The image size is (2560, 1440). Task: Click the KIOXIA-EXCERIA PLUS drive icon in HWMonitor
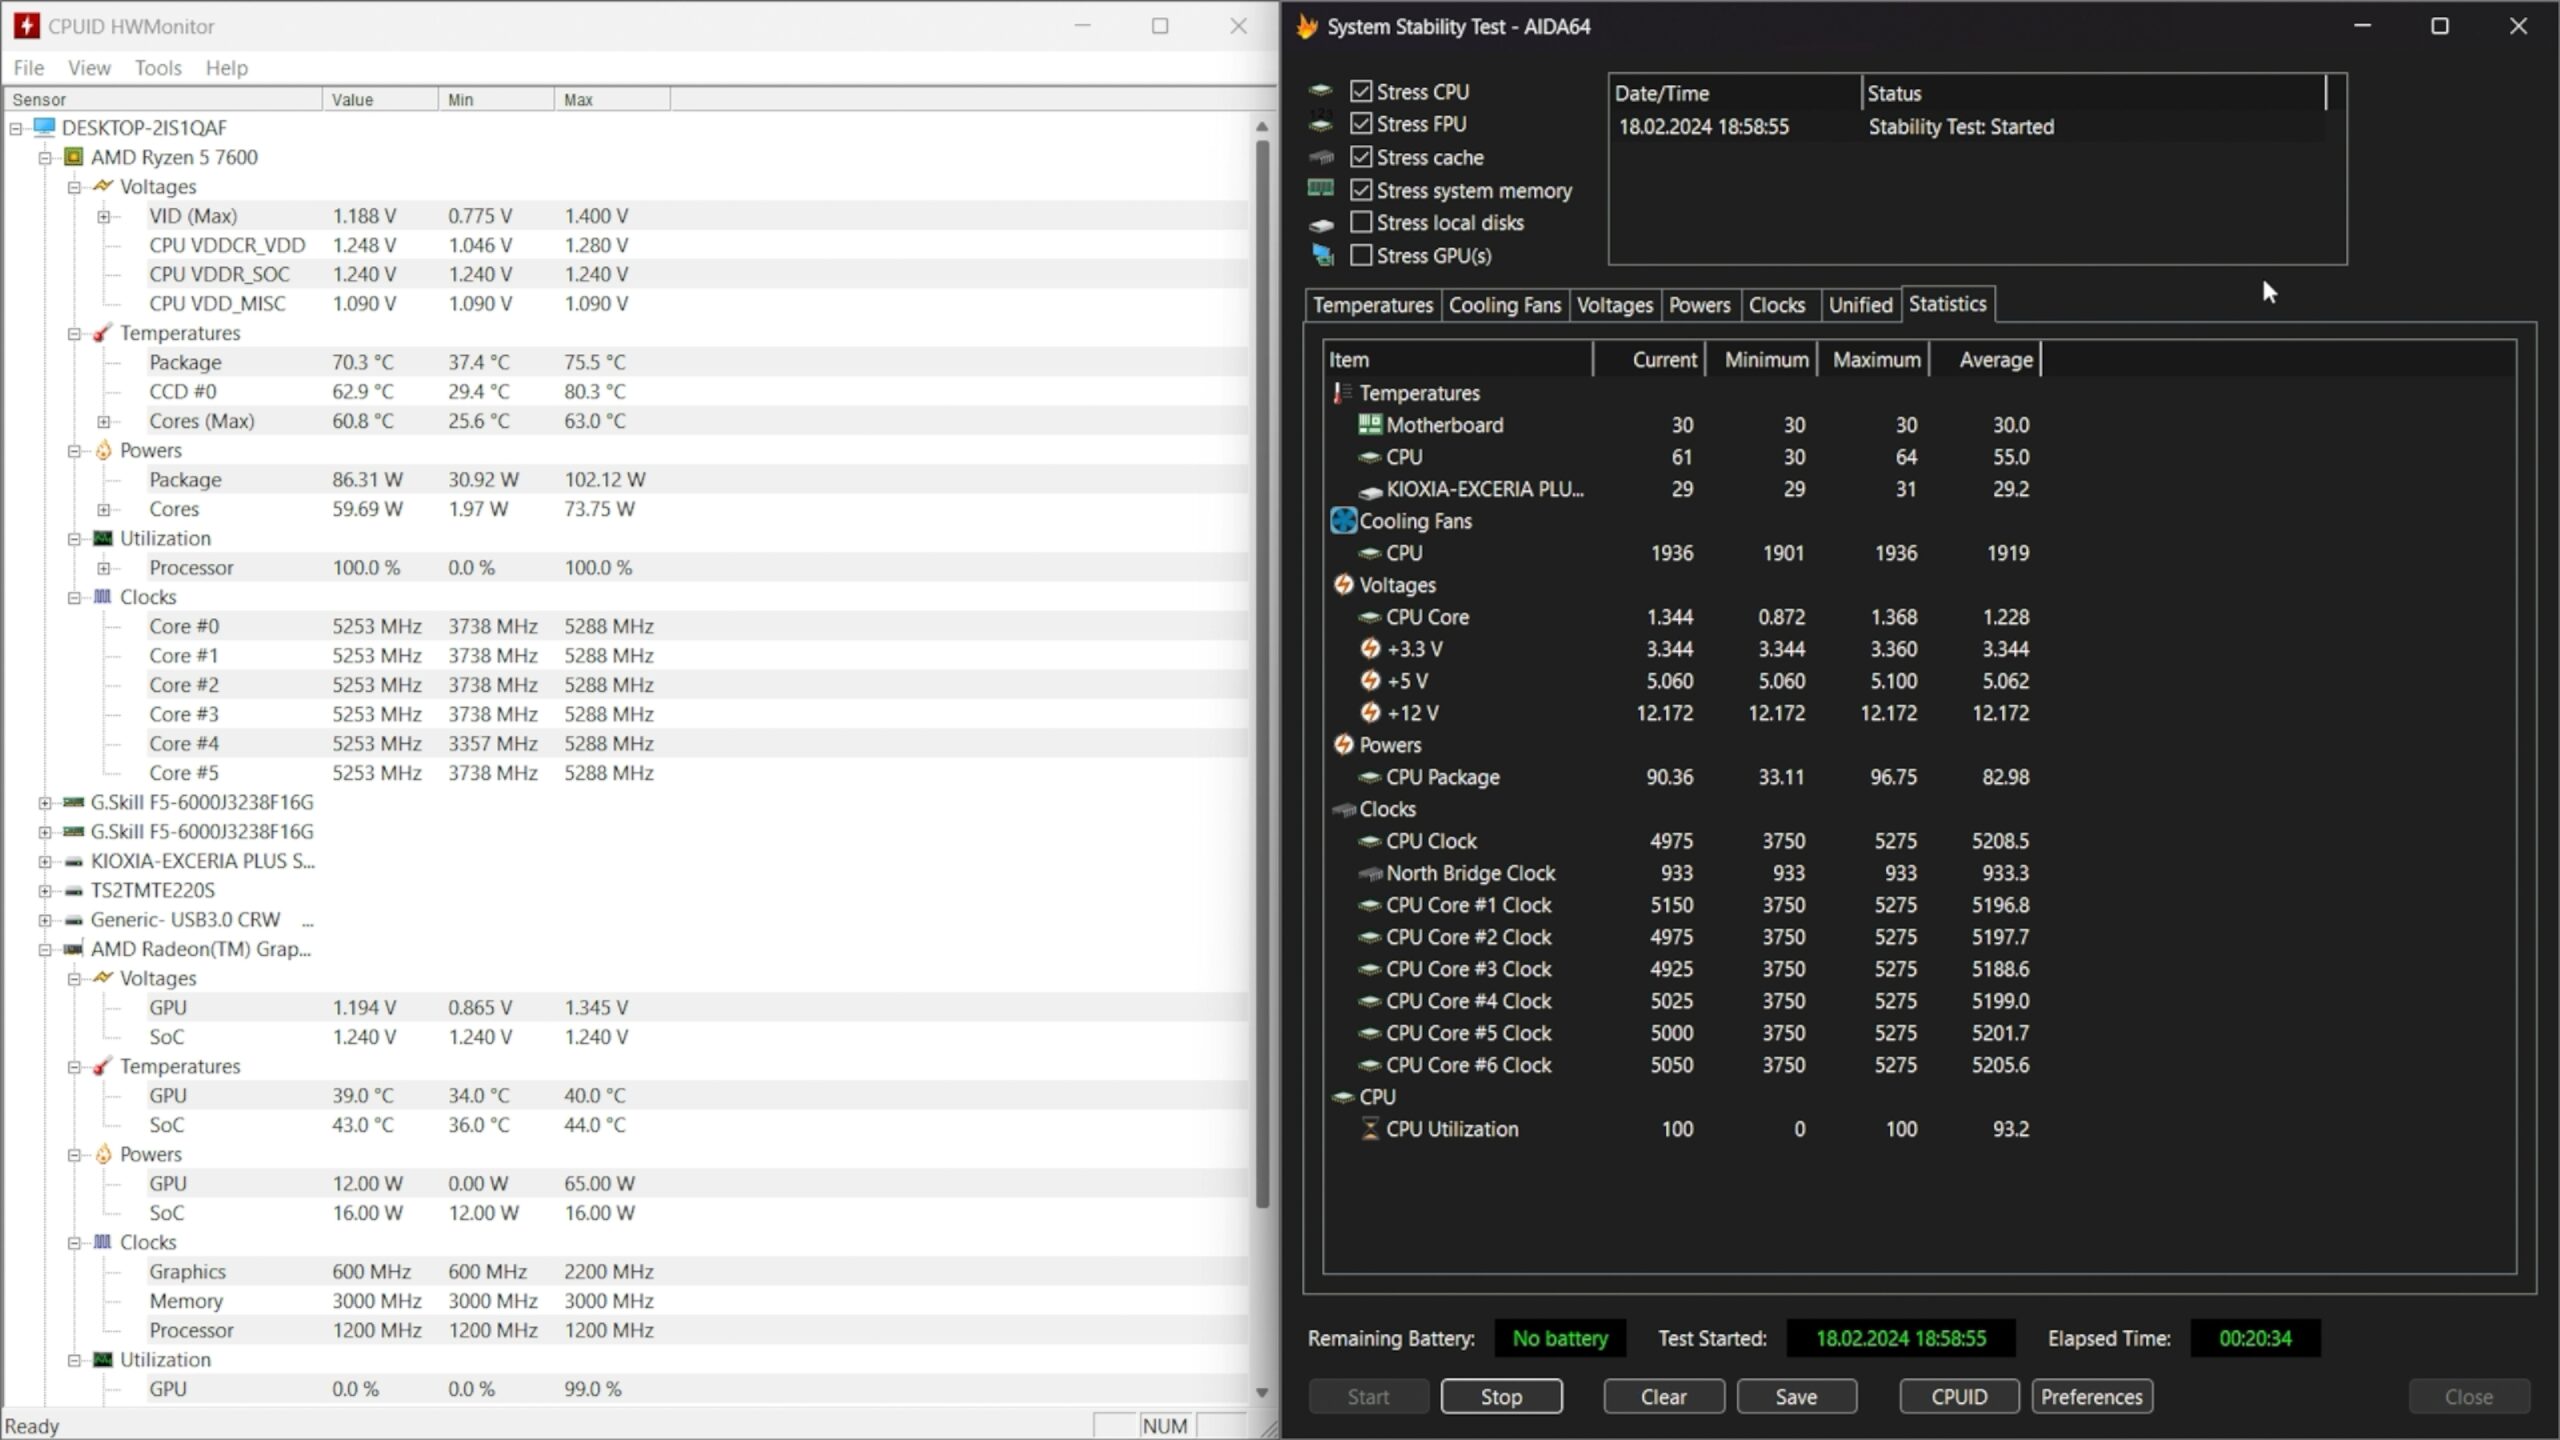pyautogui.click(x=73, y=861)
